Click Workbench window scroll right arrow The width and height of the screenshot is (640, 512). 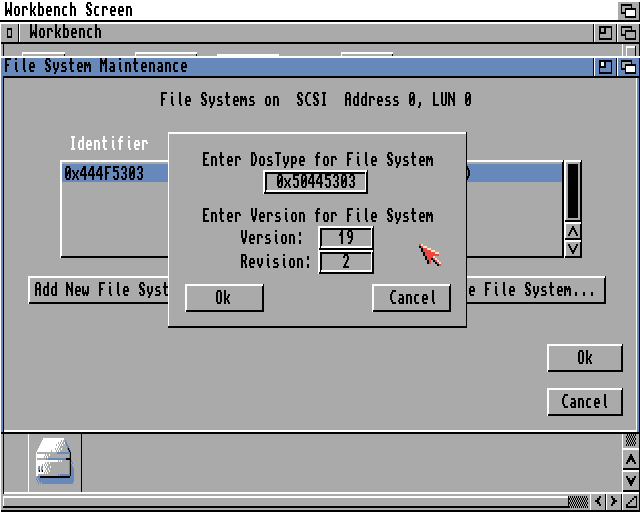[x=613, y=501]
